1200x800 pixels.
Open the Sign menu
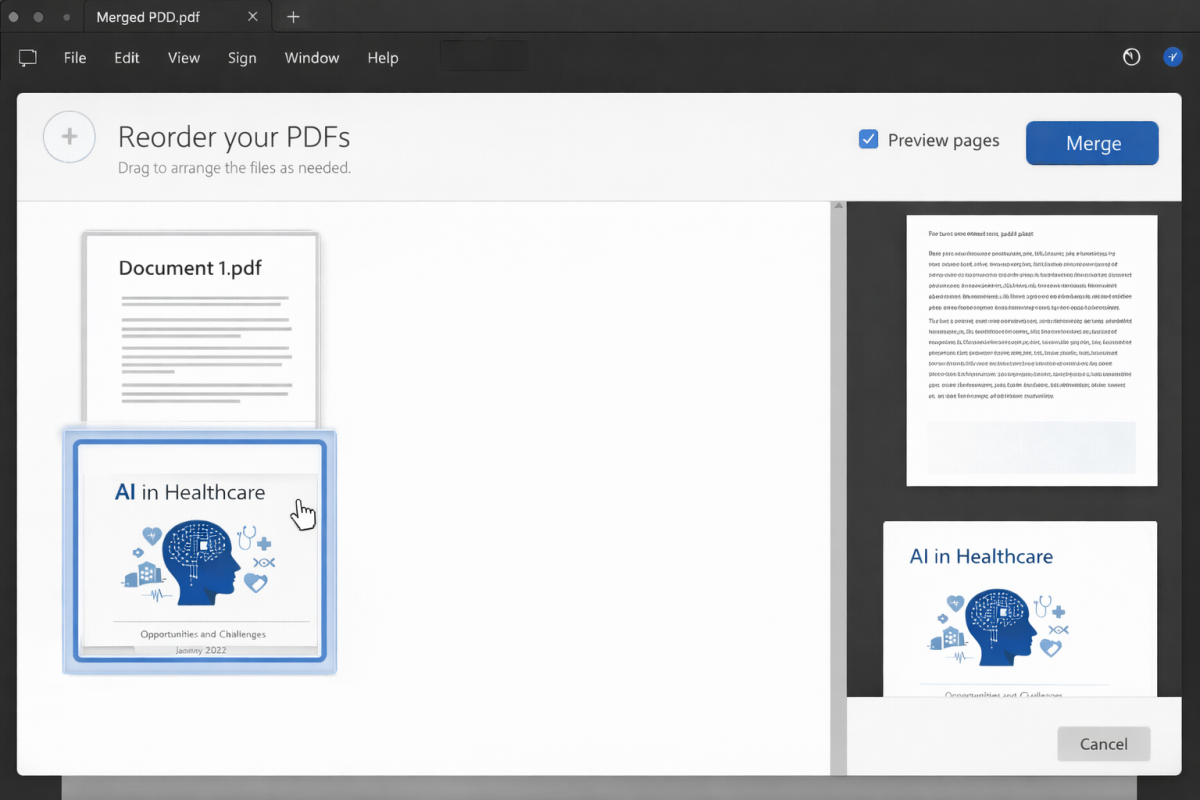click(242, 58)
